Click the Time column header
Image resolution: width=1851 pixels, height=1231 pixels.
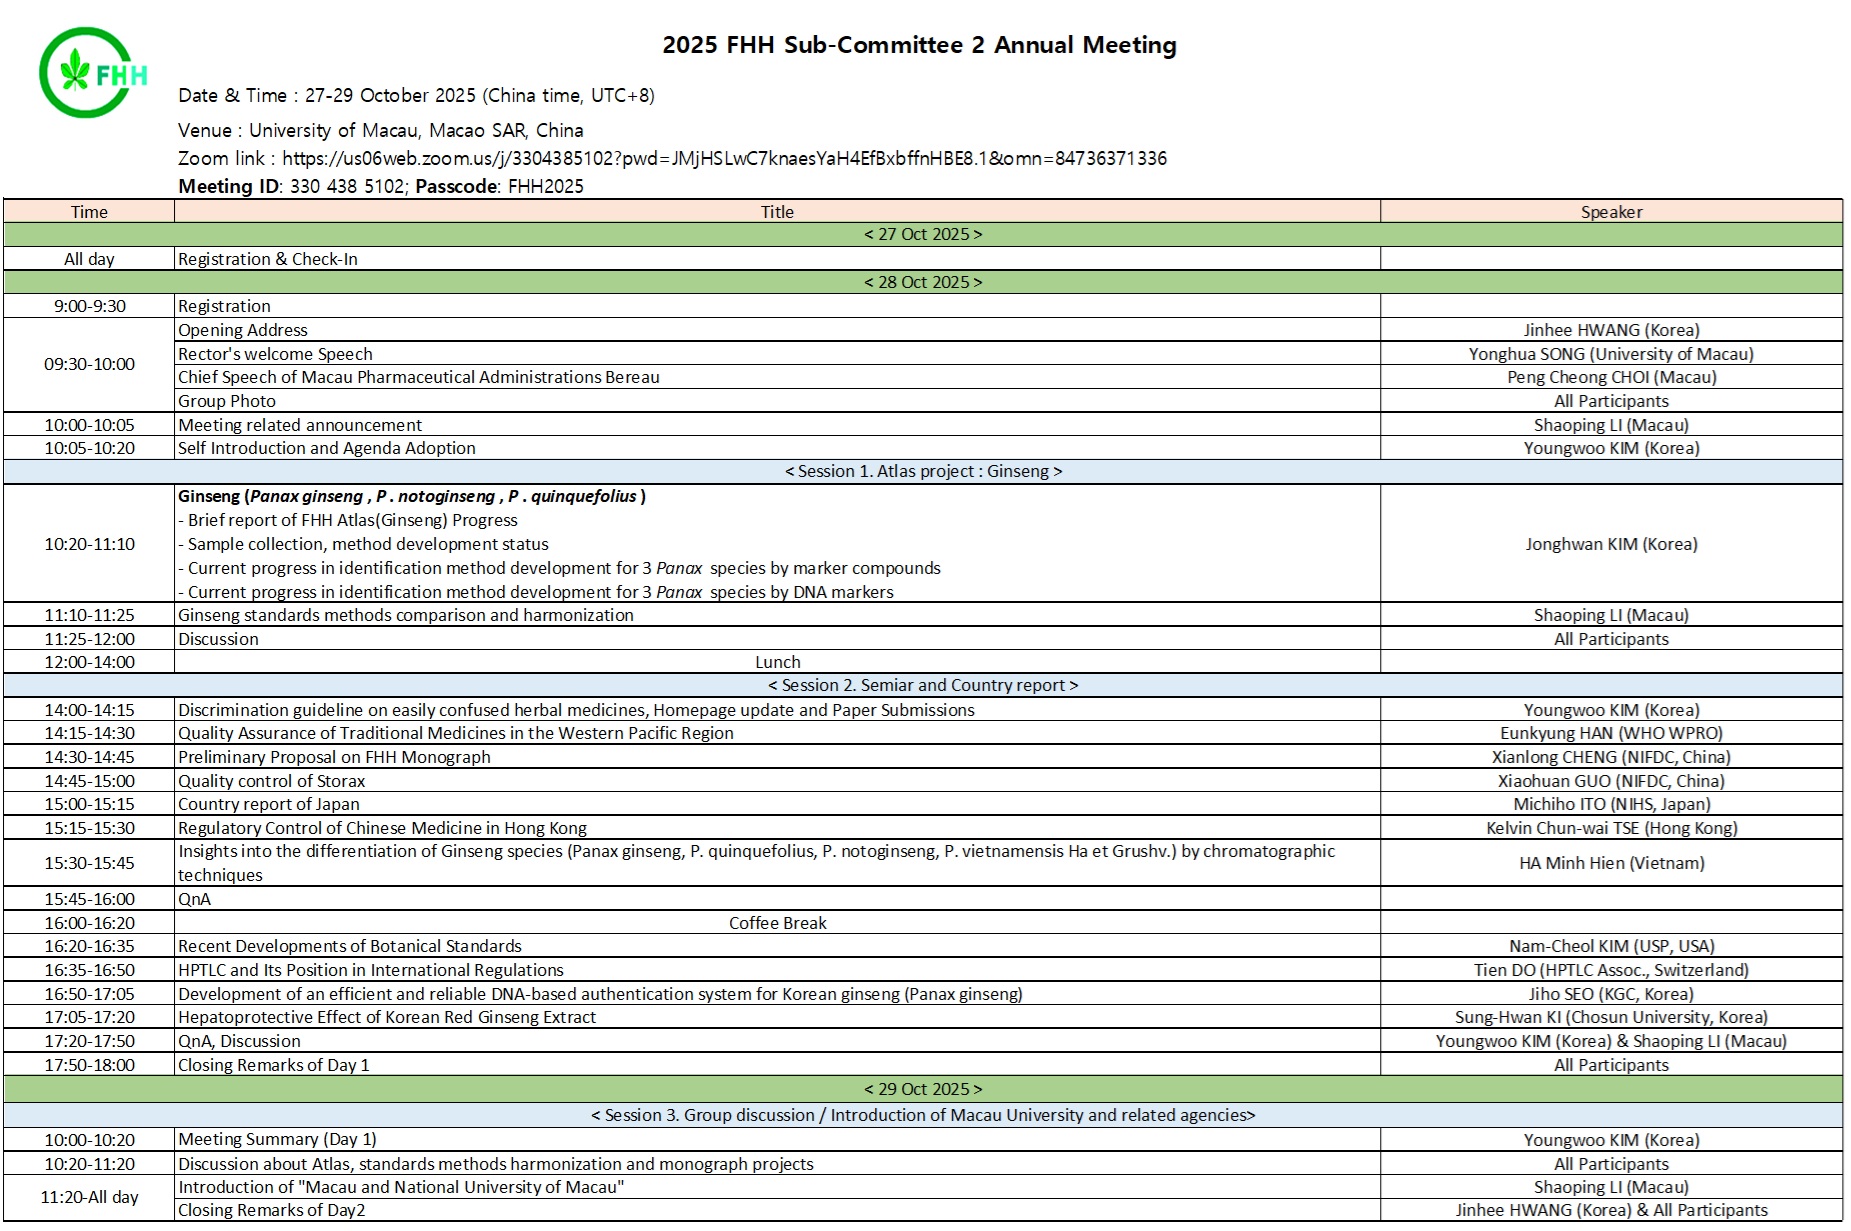pyautogui.click(x=89, y=211)
